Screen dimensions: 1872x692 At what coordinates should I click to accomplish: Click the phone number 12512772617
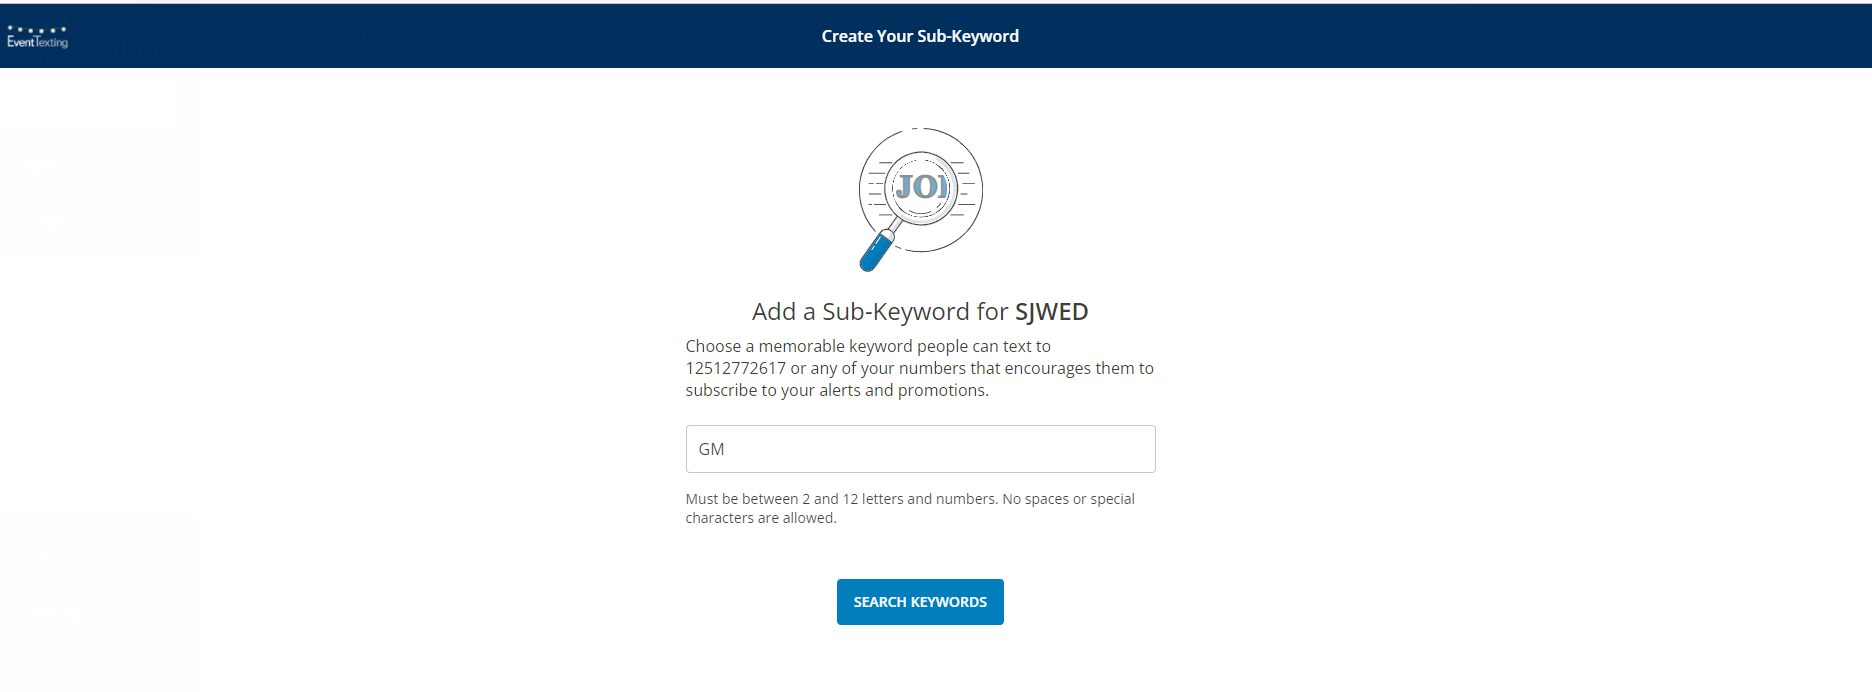[735, 368]
